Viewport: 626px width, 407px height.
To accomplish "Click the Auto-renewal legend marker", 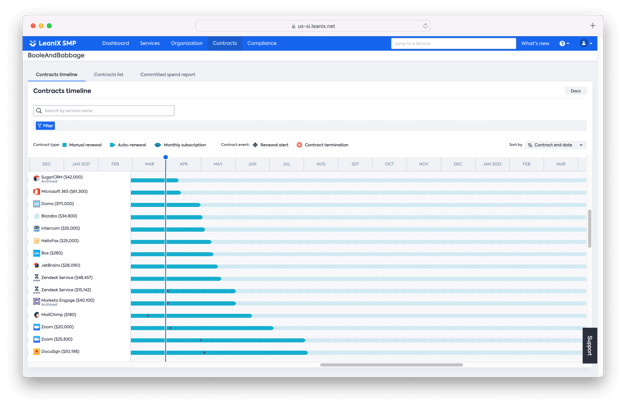I will click(113, 145).
